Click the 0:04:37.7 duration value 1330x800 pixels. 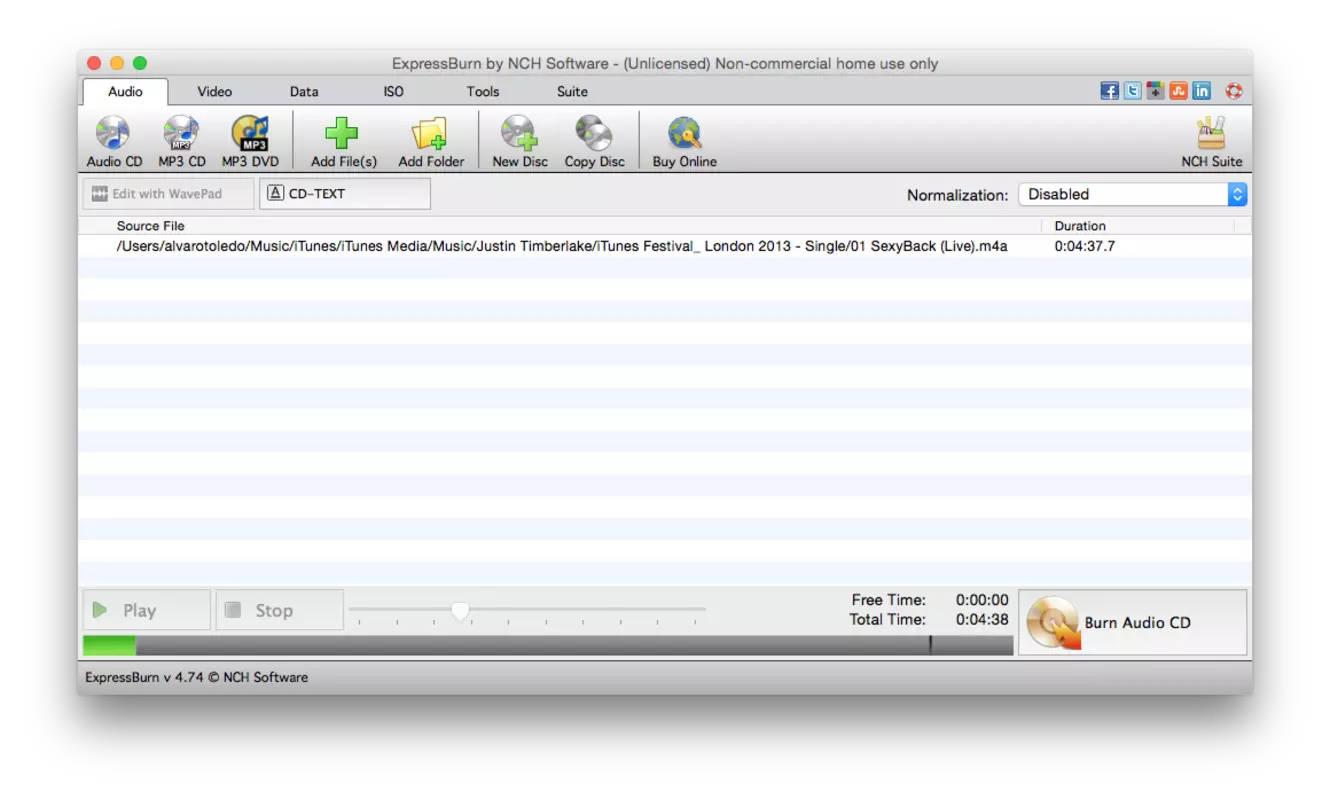point(1085,246)
